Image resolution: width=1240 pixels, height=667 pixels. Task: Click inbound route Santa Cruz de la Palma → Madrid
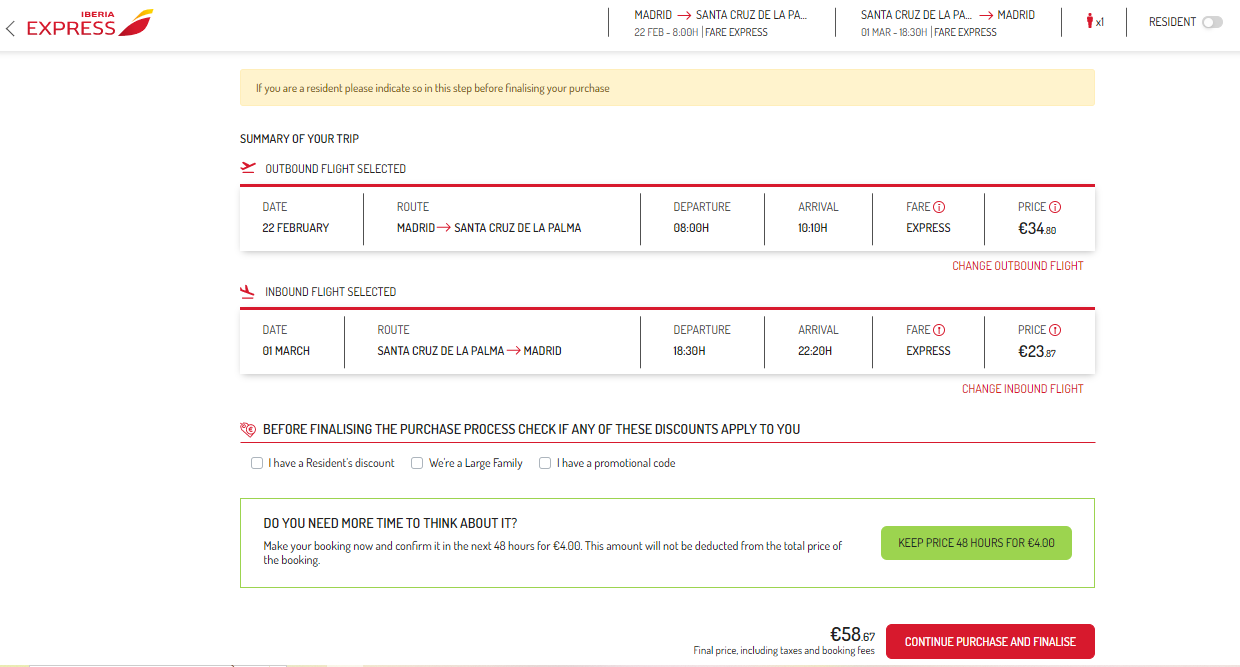coord(469,351)
